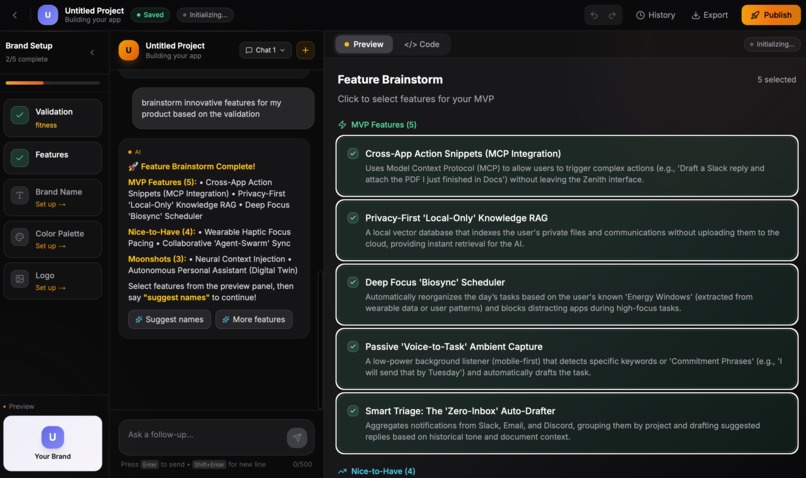Open History from the top bar

click(x=655, y=15)
